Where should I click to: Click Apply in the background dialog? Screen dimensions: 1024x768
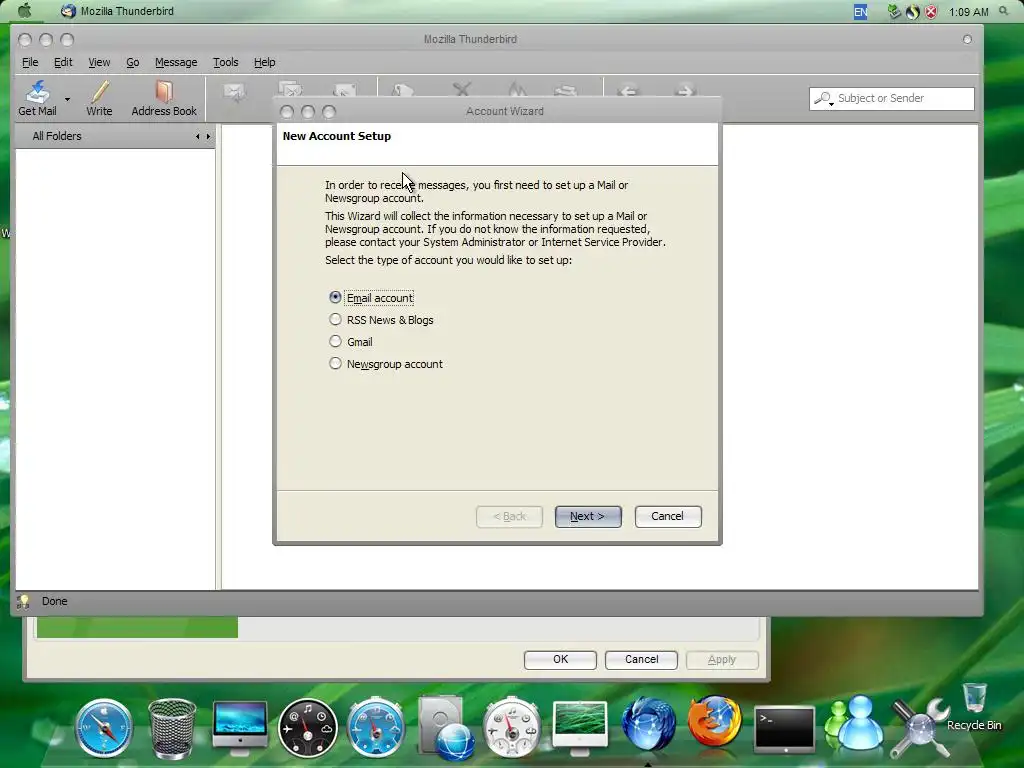pos(722,660)
